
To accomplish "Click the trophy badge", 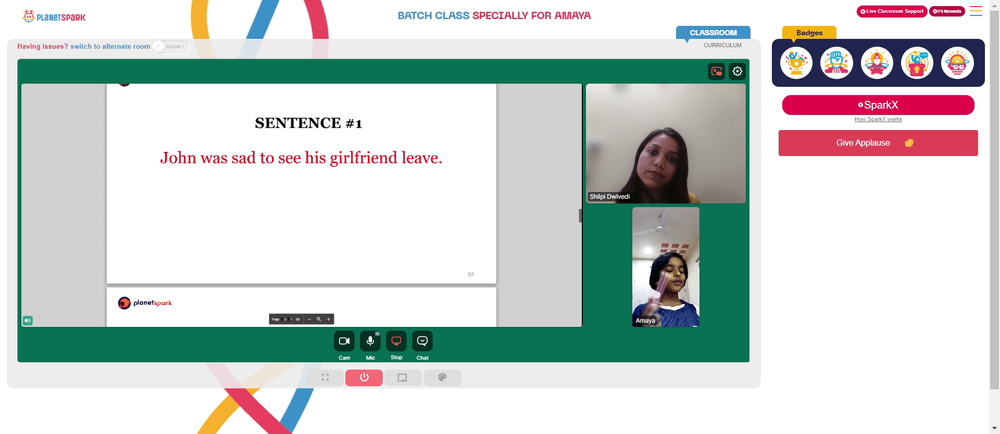I will [x=796, y=63].
